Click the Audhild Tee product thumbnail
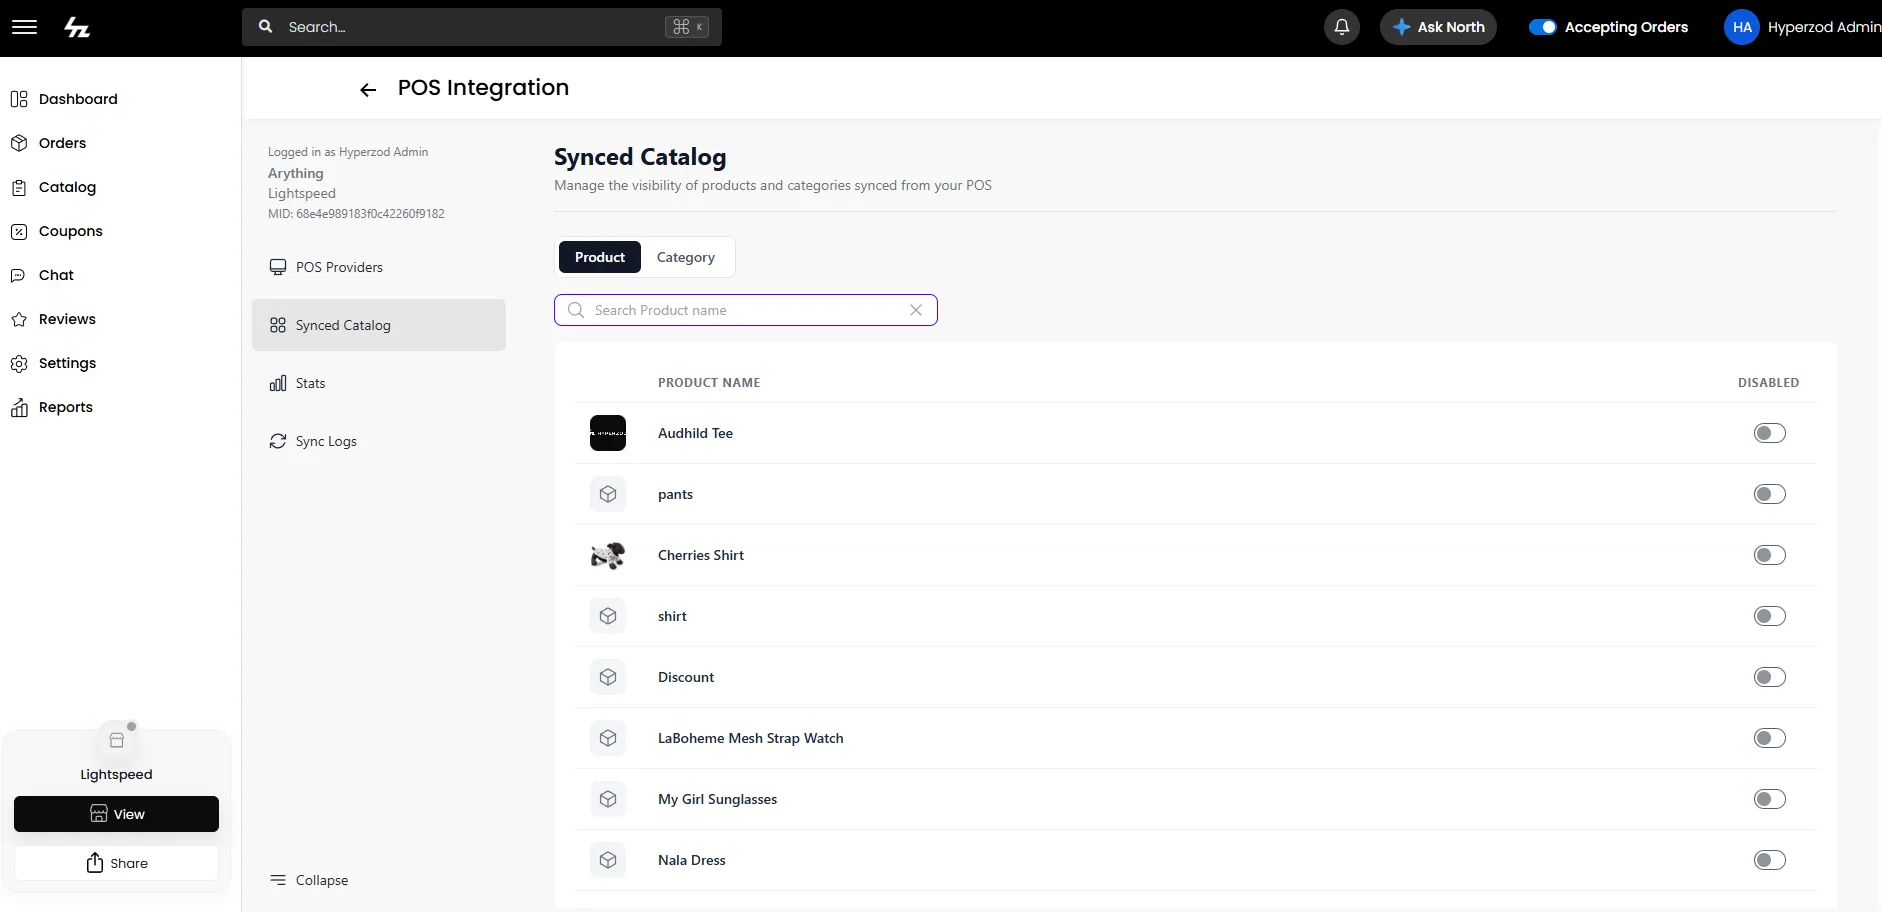Viewport: 1882px width, 912px height. tap(608, 433)
